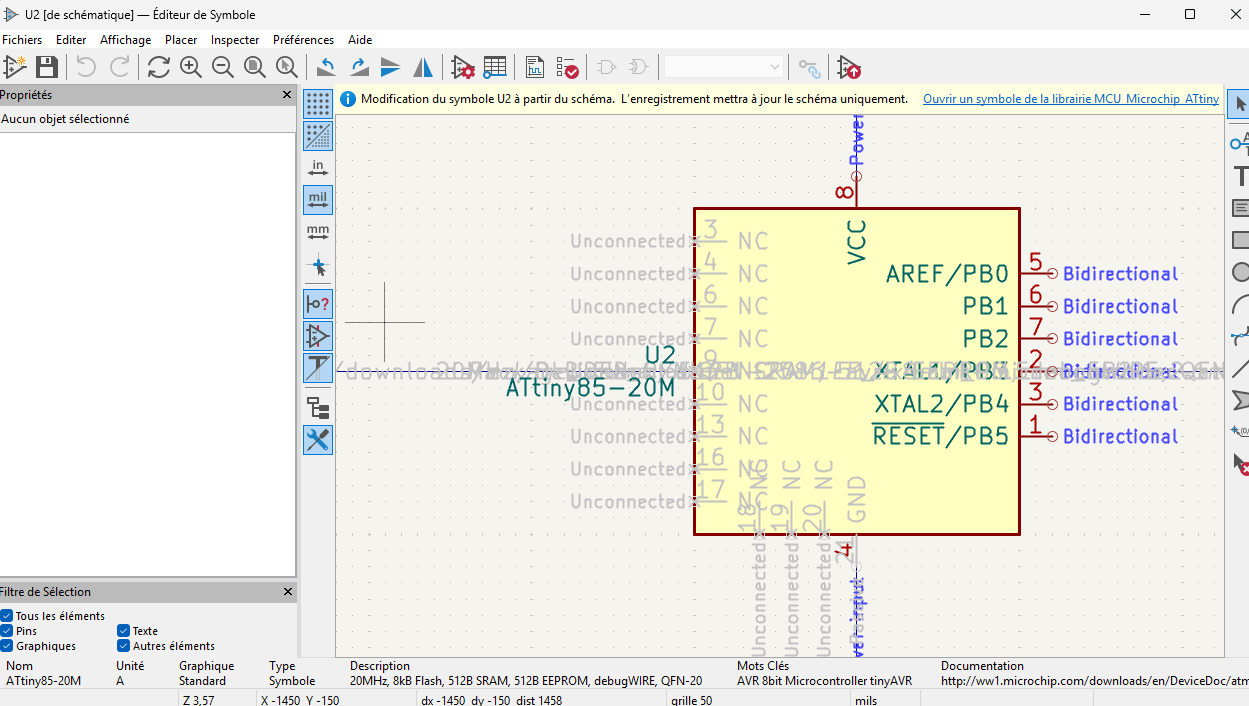Uncheck the Texte selection filter
Viewport: 1249px width, 706px height.
pos(124,631)
